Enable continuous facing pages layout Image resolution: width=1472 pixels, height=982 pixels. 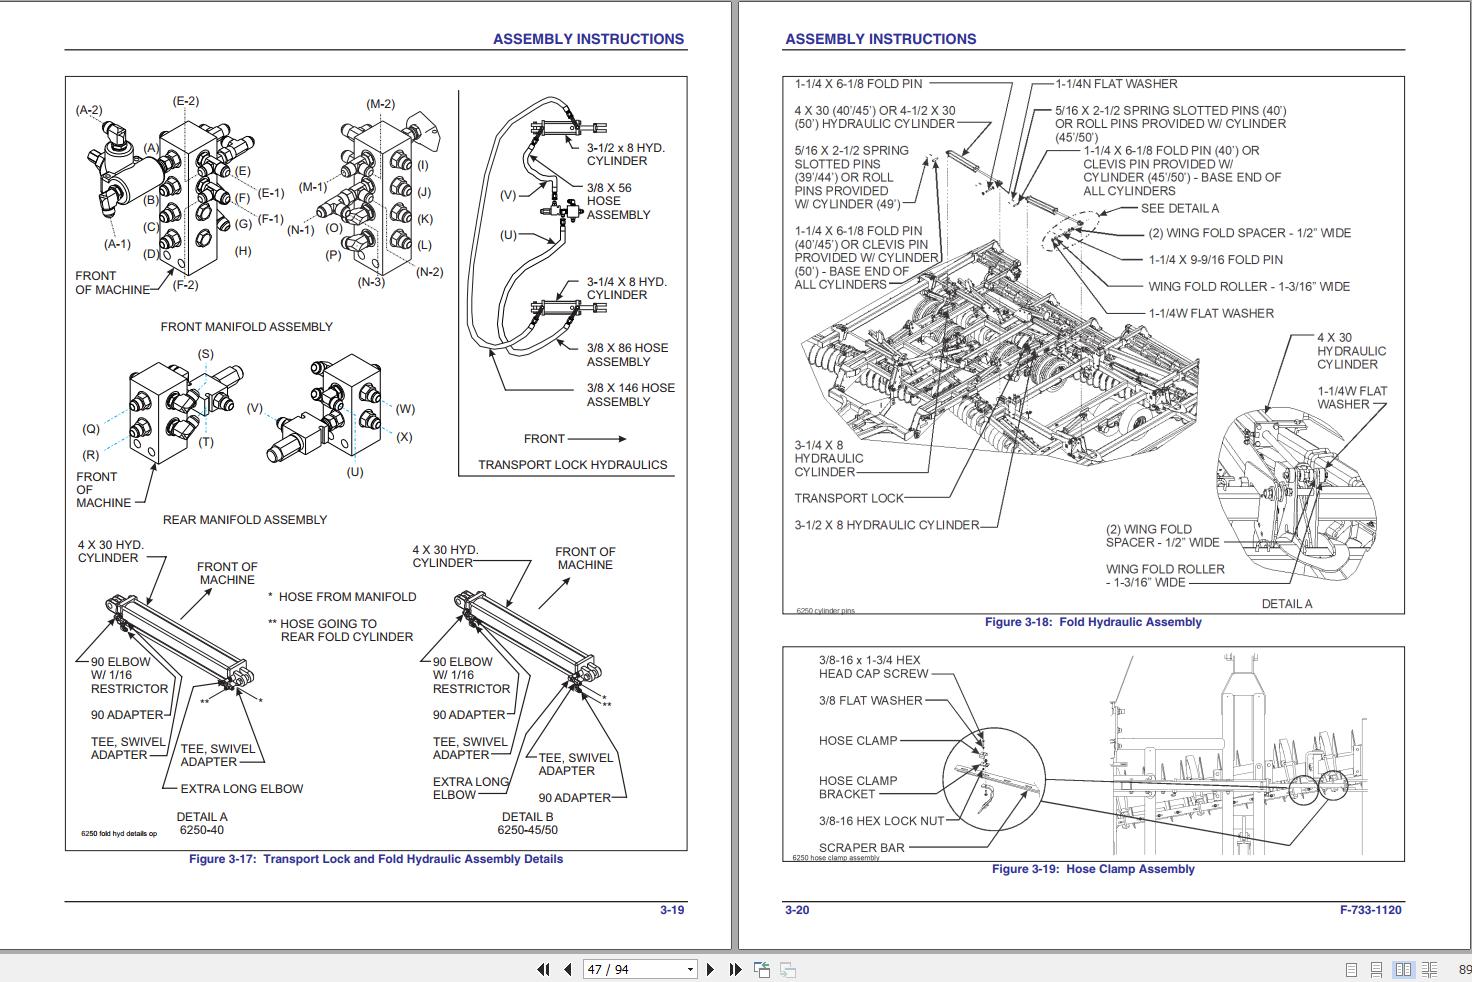pyautogui.click(x=1430, y=969)
